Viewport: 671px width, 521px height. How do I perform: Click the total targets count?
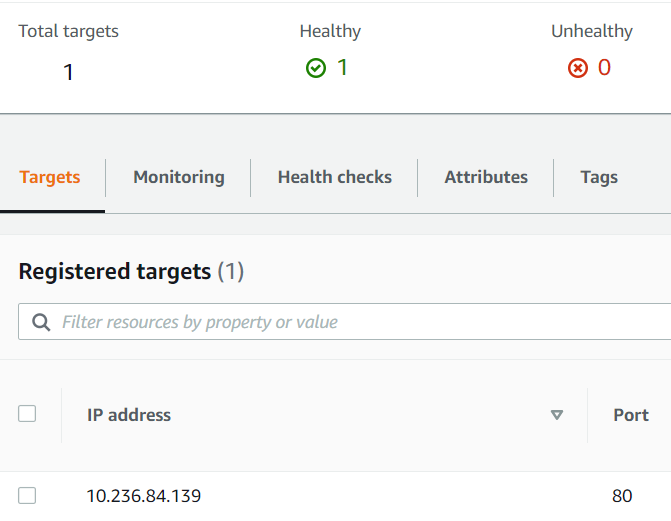click(x=68, y=72)
